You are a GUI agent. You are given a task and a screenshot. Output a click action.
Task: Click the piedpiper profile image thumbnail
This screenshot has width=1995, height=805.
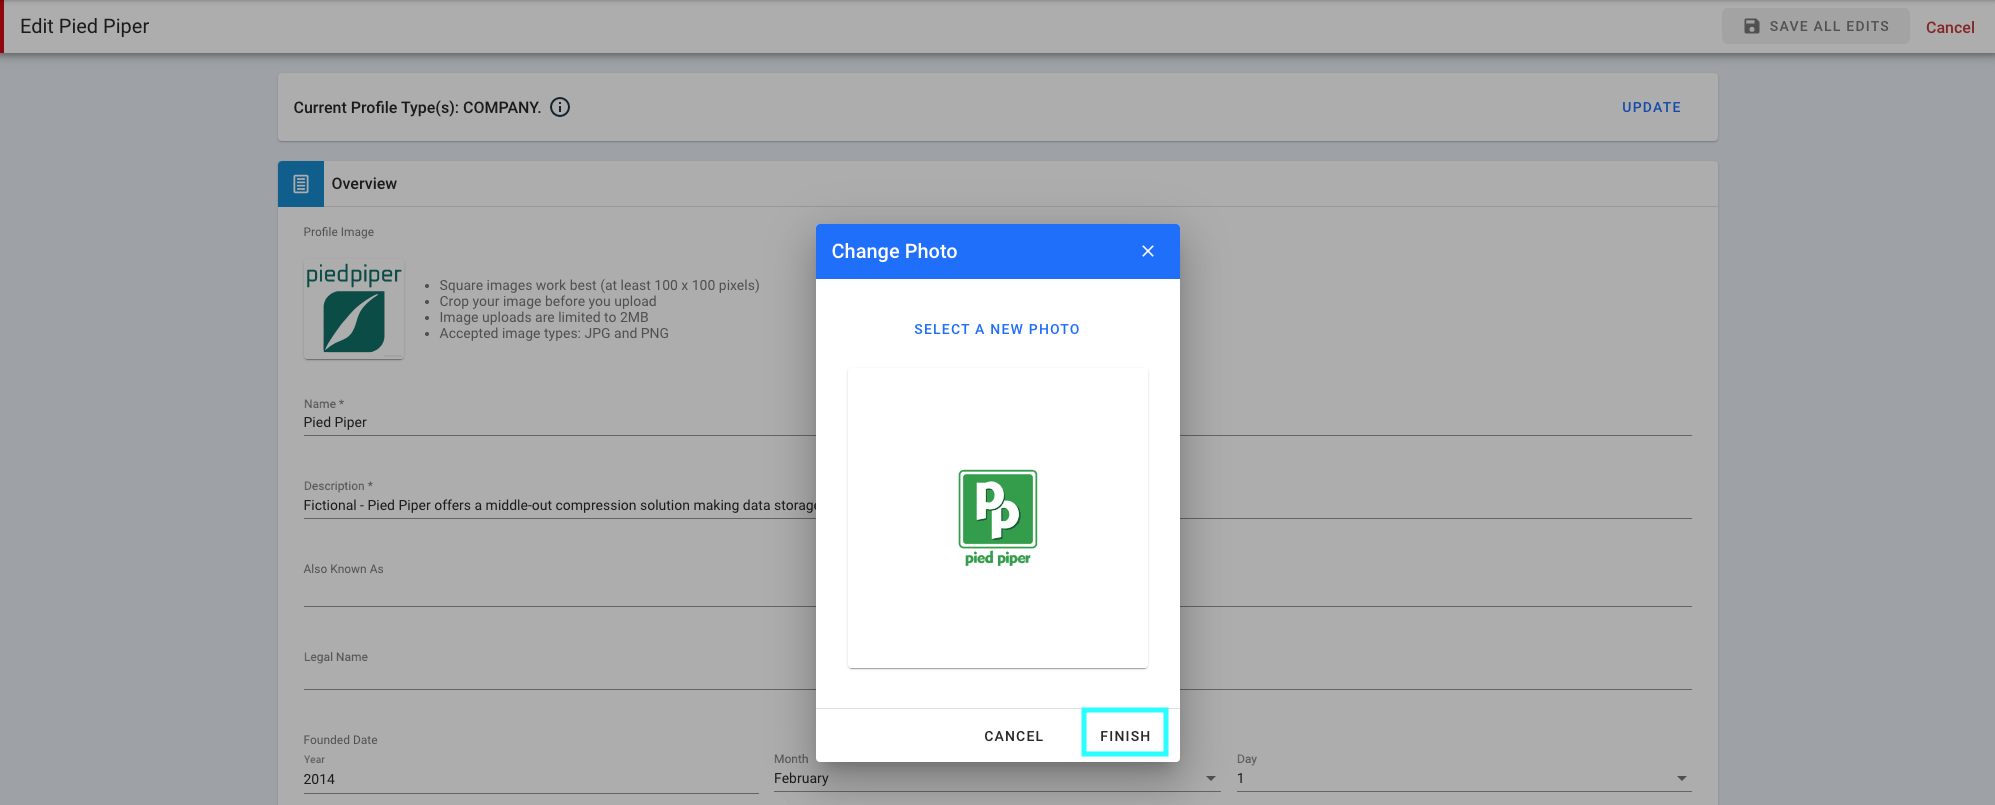coord(354,309)
